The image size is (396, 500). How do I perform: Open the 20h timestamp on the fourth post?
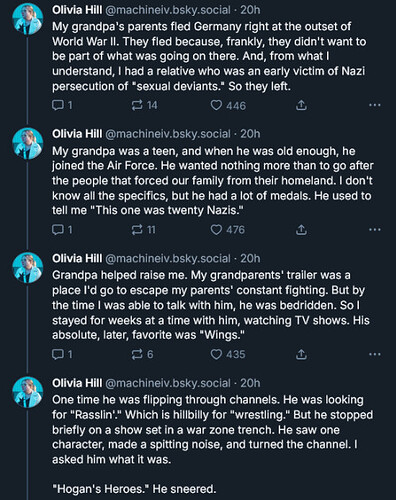250,383
